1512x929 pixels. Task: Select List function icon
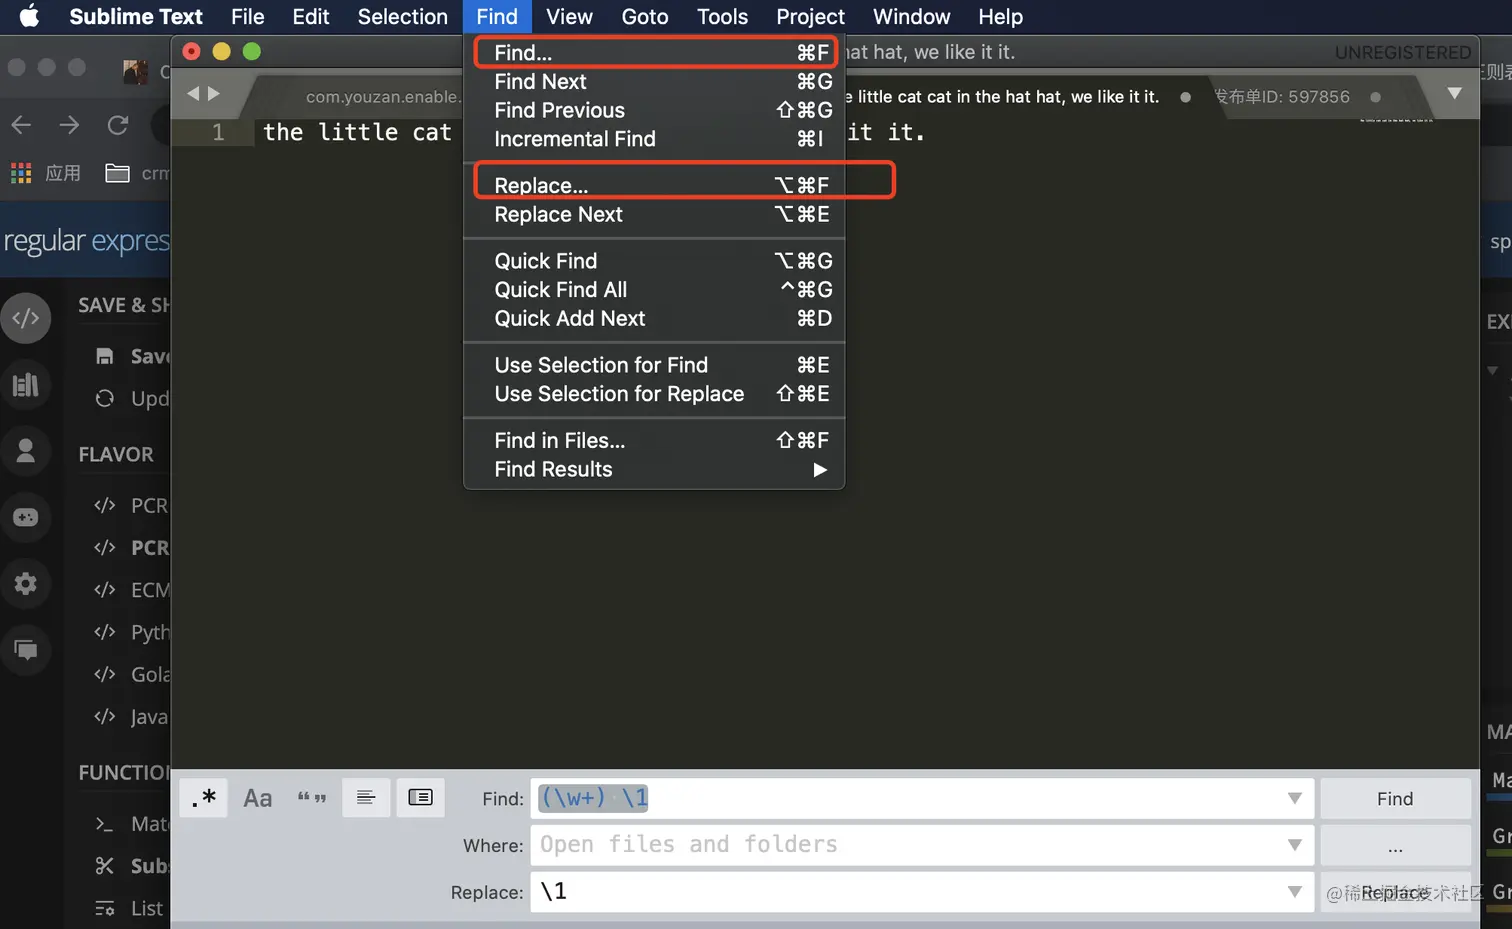pyautogui.click(x=104, y=908)
